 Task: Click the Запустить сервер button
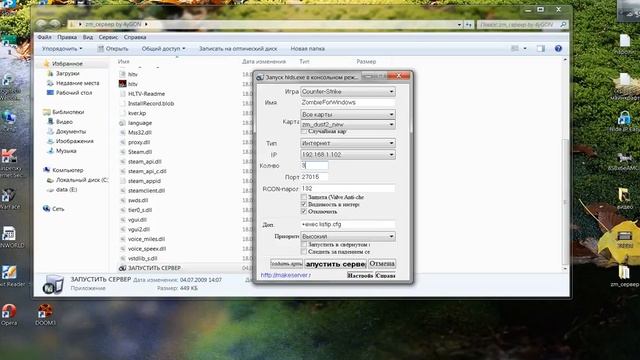(335, 264)
